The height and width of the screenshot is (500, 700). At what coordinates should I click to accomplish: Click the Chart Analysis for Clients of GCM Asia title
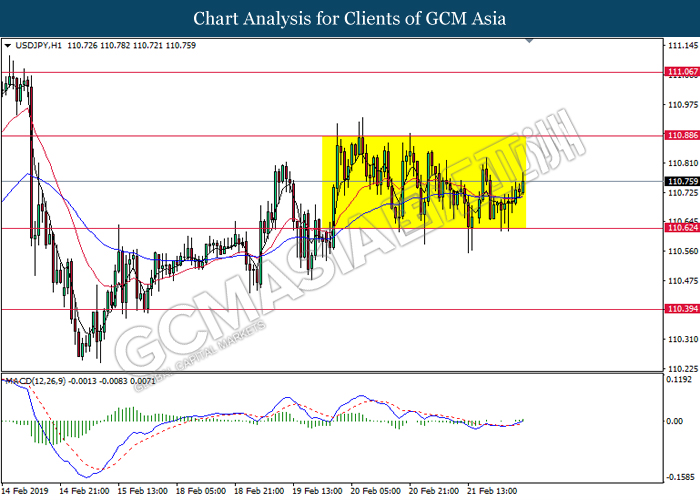(x=350, y=19)
